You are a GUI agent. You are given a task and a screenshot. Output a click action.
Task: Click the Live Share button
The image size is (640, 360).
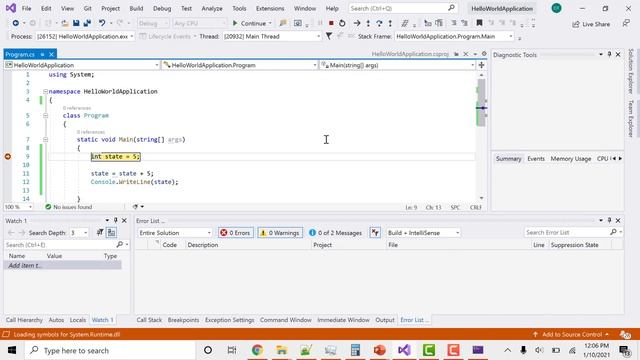[591, 24]
